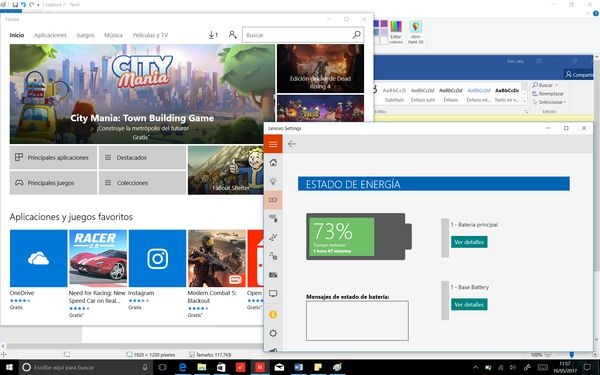Go back using Lenovo Settings arrow
600x375 pixels.
coord(292,144)
